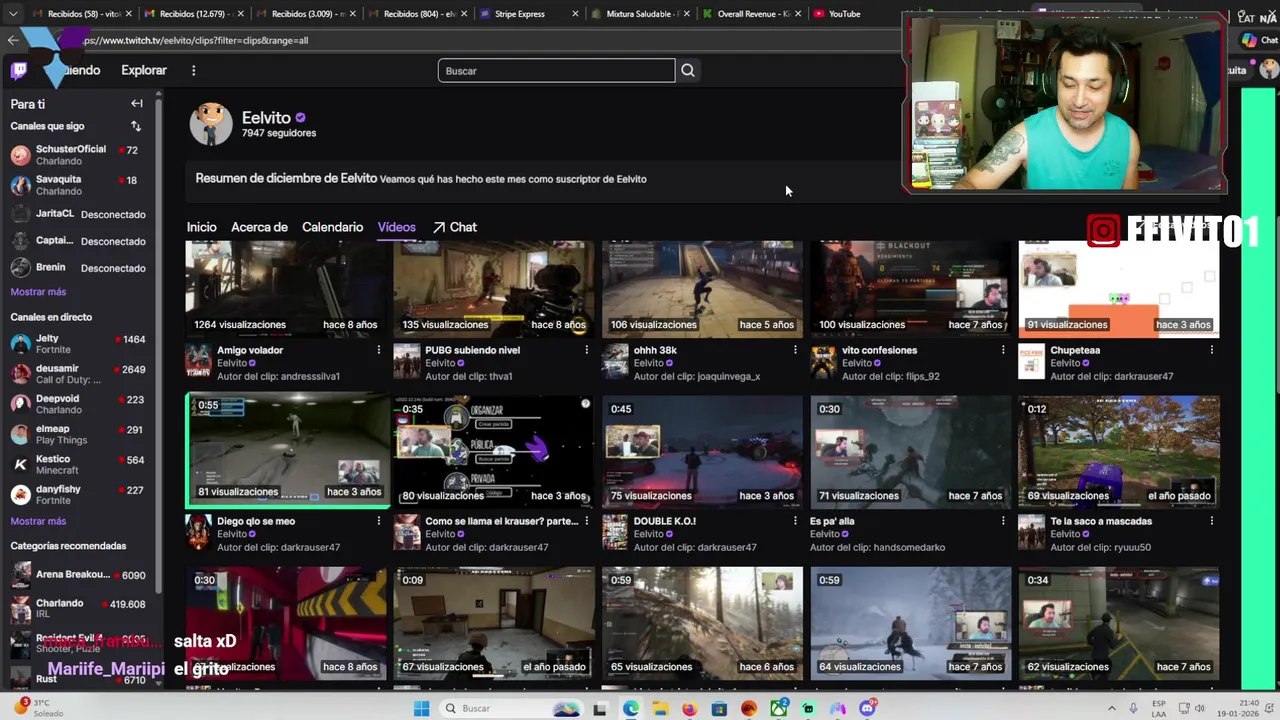Open options for Como se llama el krauser clip

point(586,521)
